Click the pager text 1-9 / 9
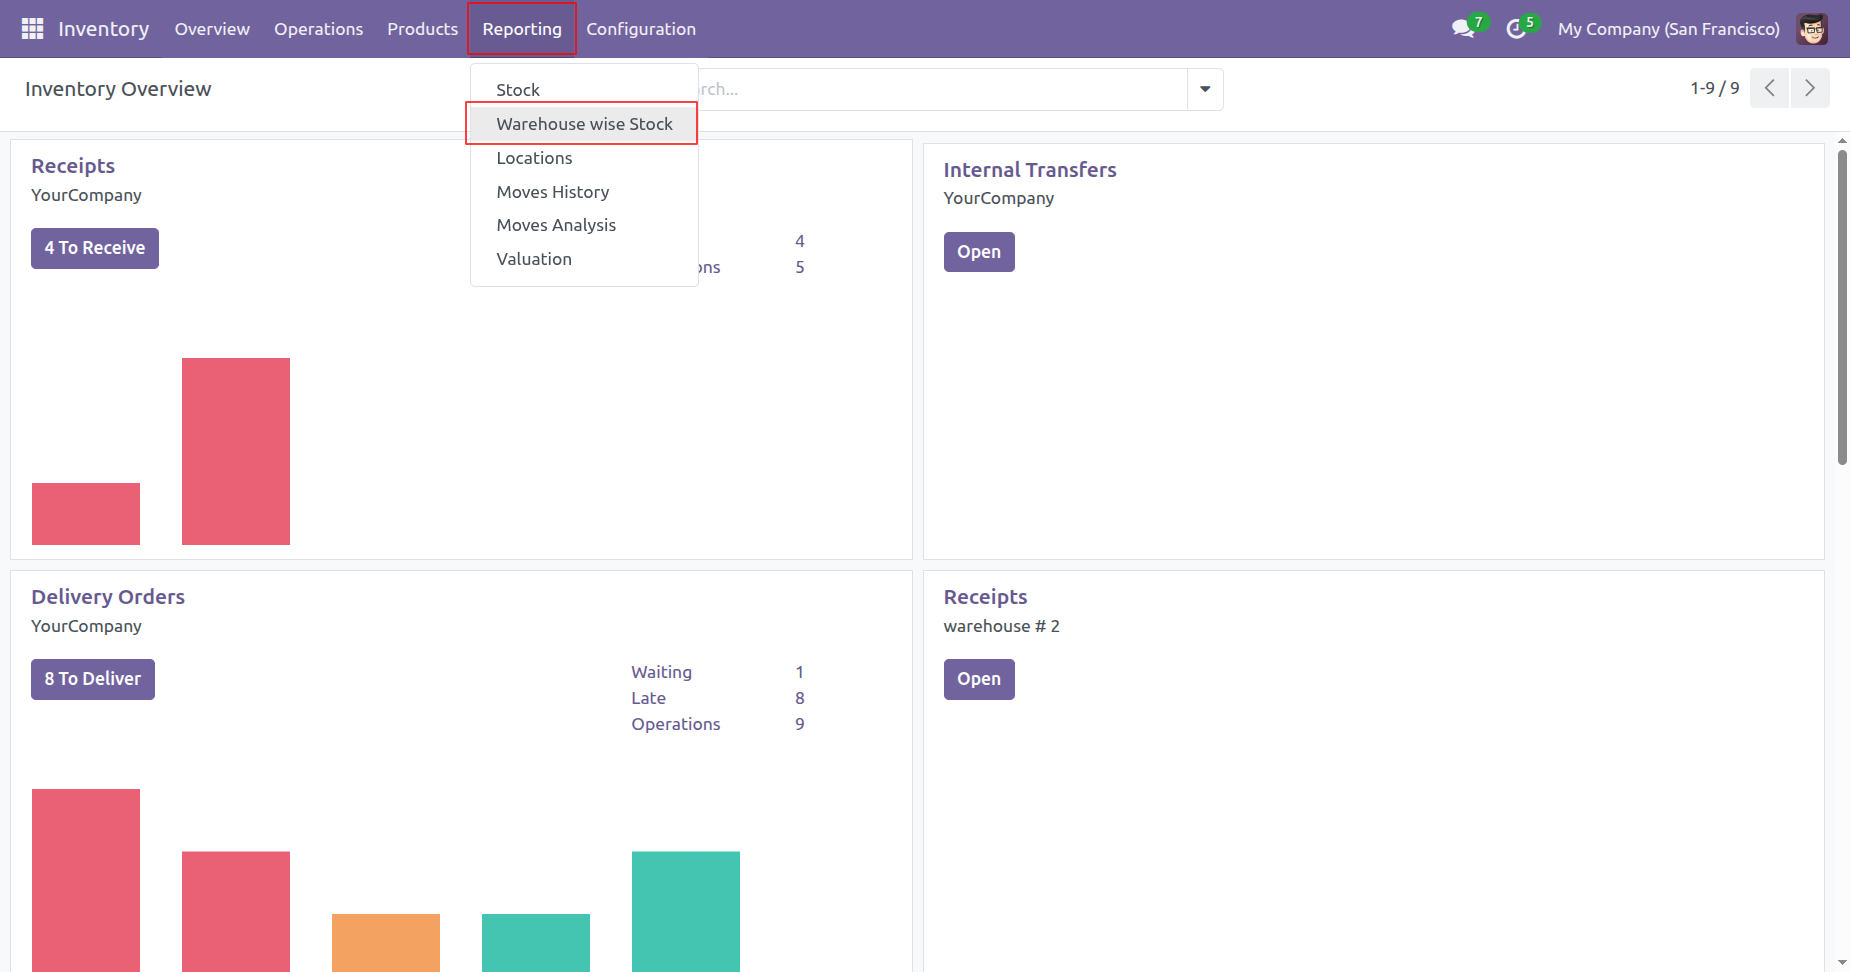This screenshot has width=1850, height=972. point(1714,88)
